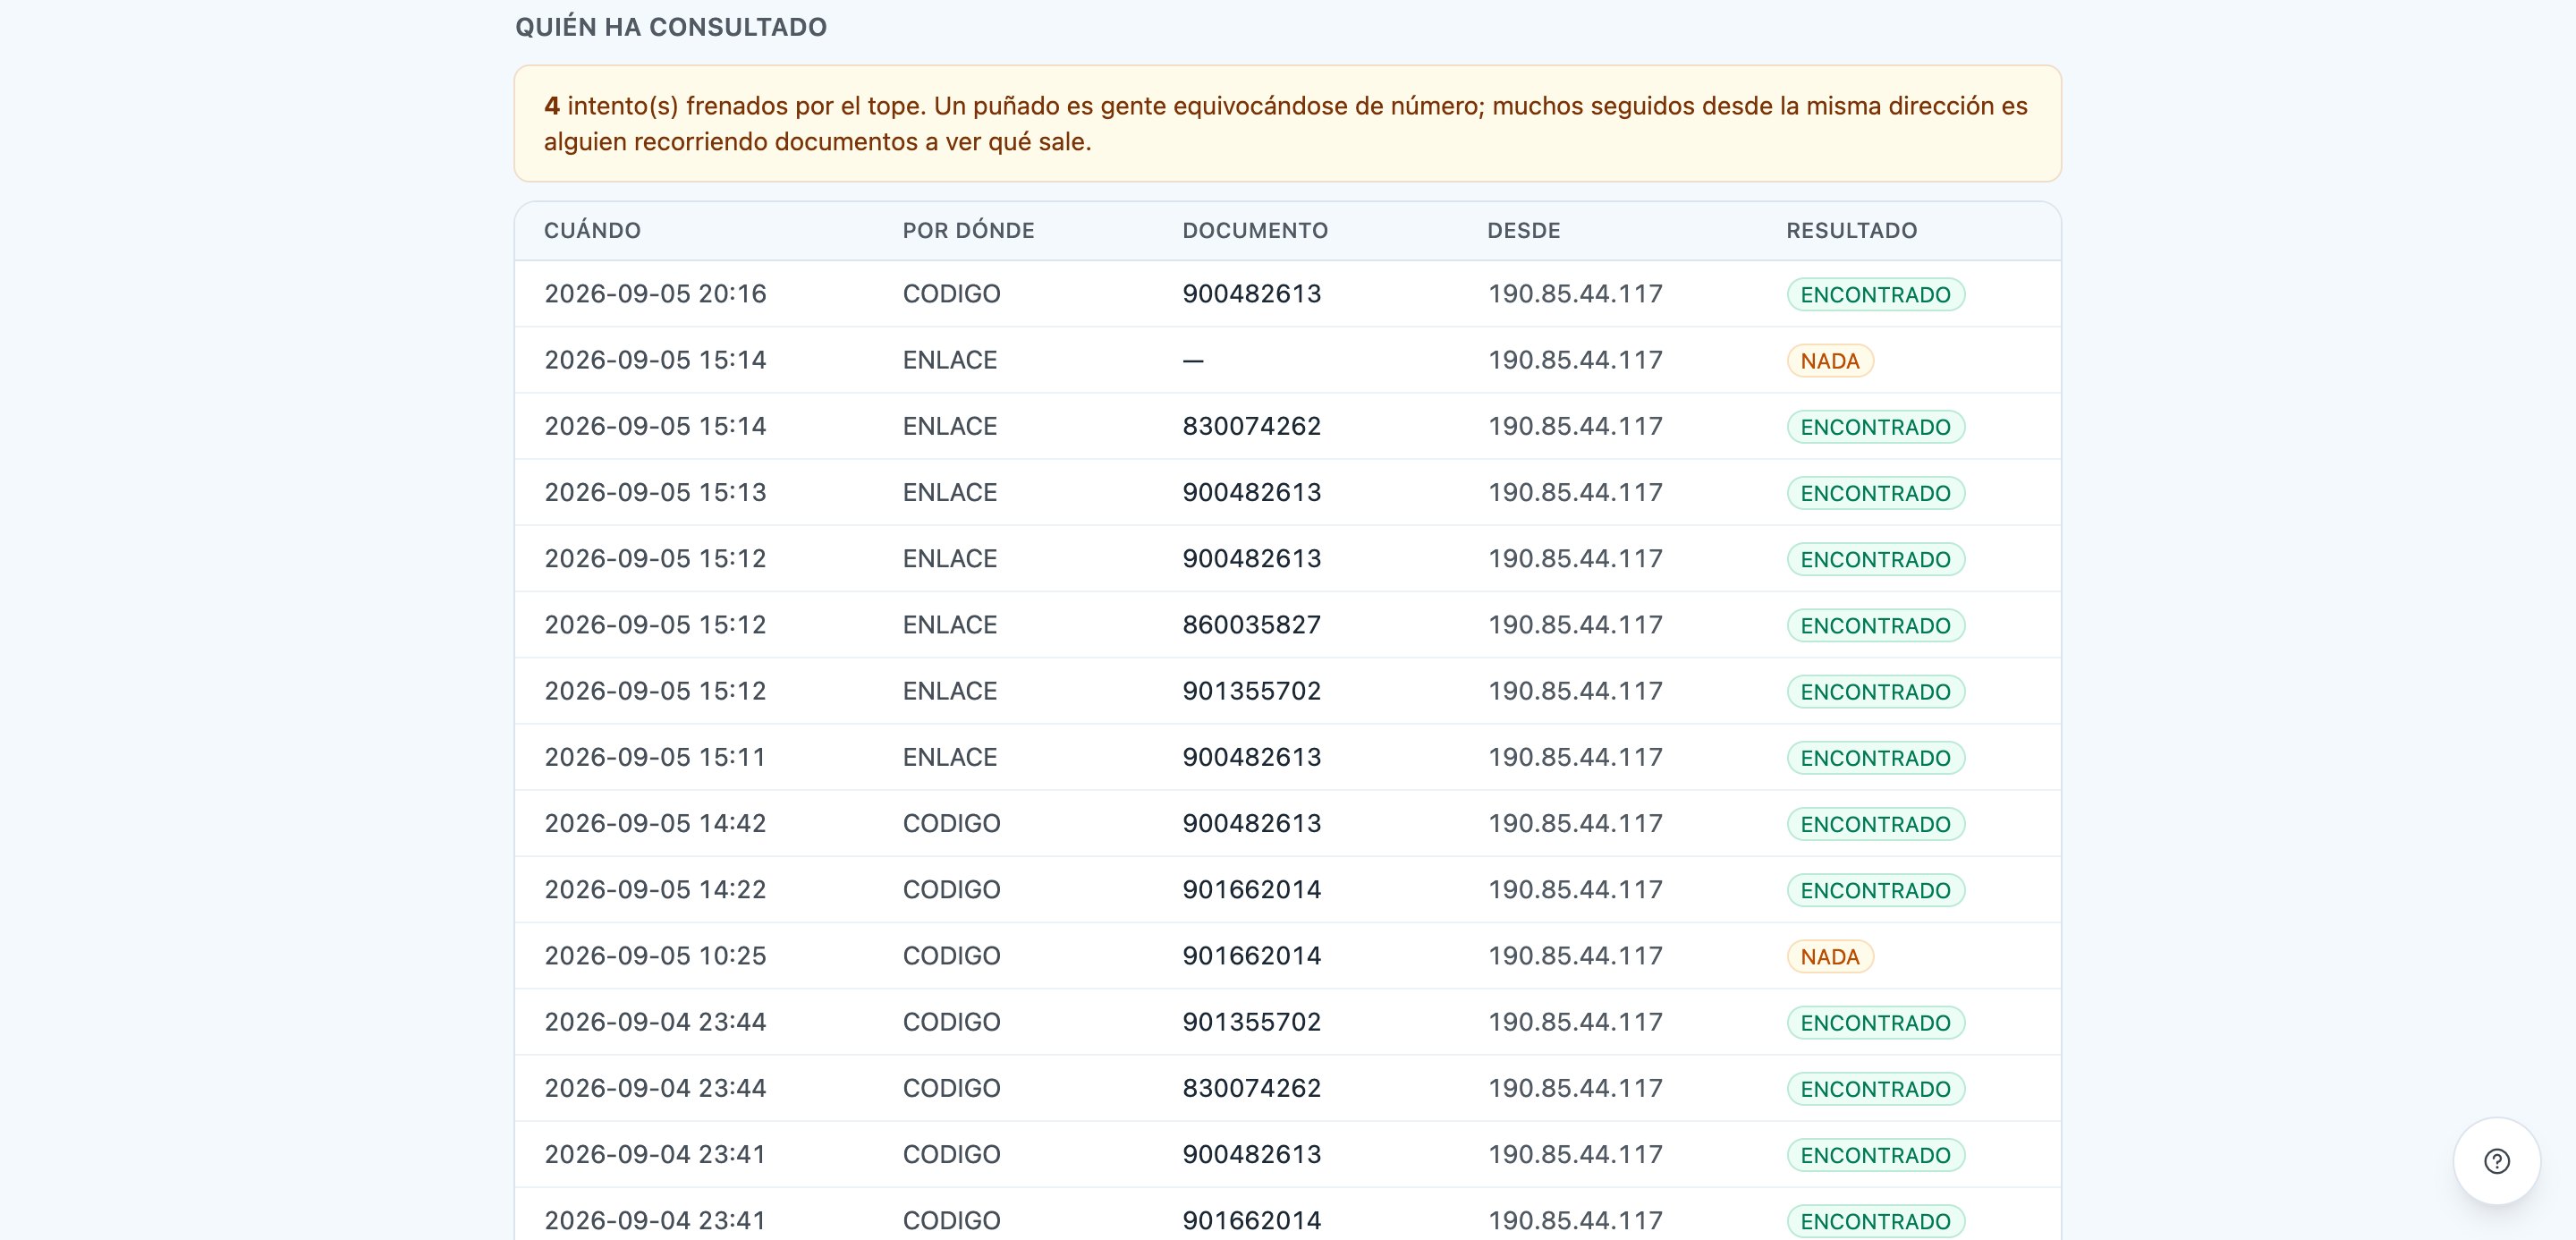
Task: Click document 901355702 in the 23:44 row
Action: coord(1251,1022)
